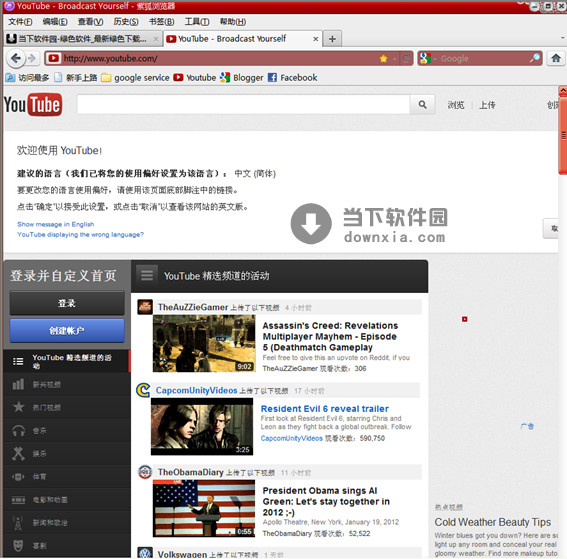Open the Youtube bookmark
The height and width of the screenshot is (559, 567).
click(x=194, y=78)
